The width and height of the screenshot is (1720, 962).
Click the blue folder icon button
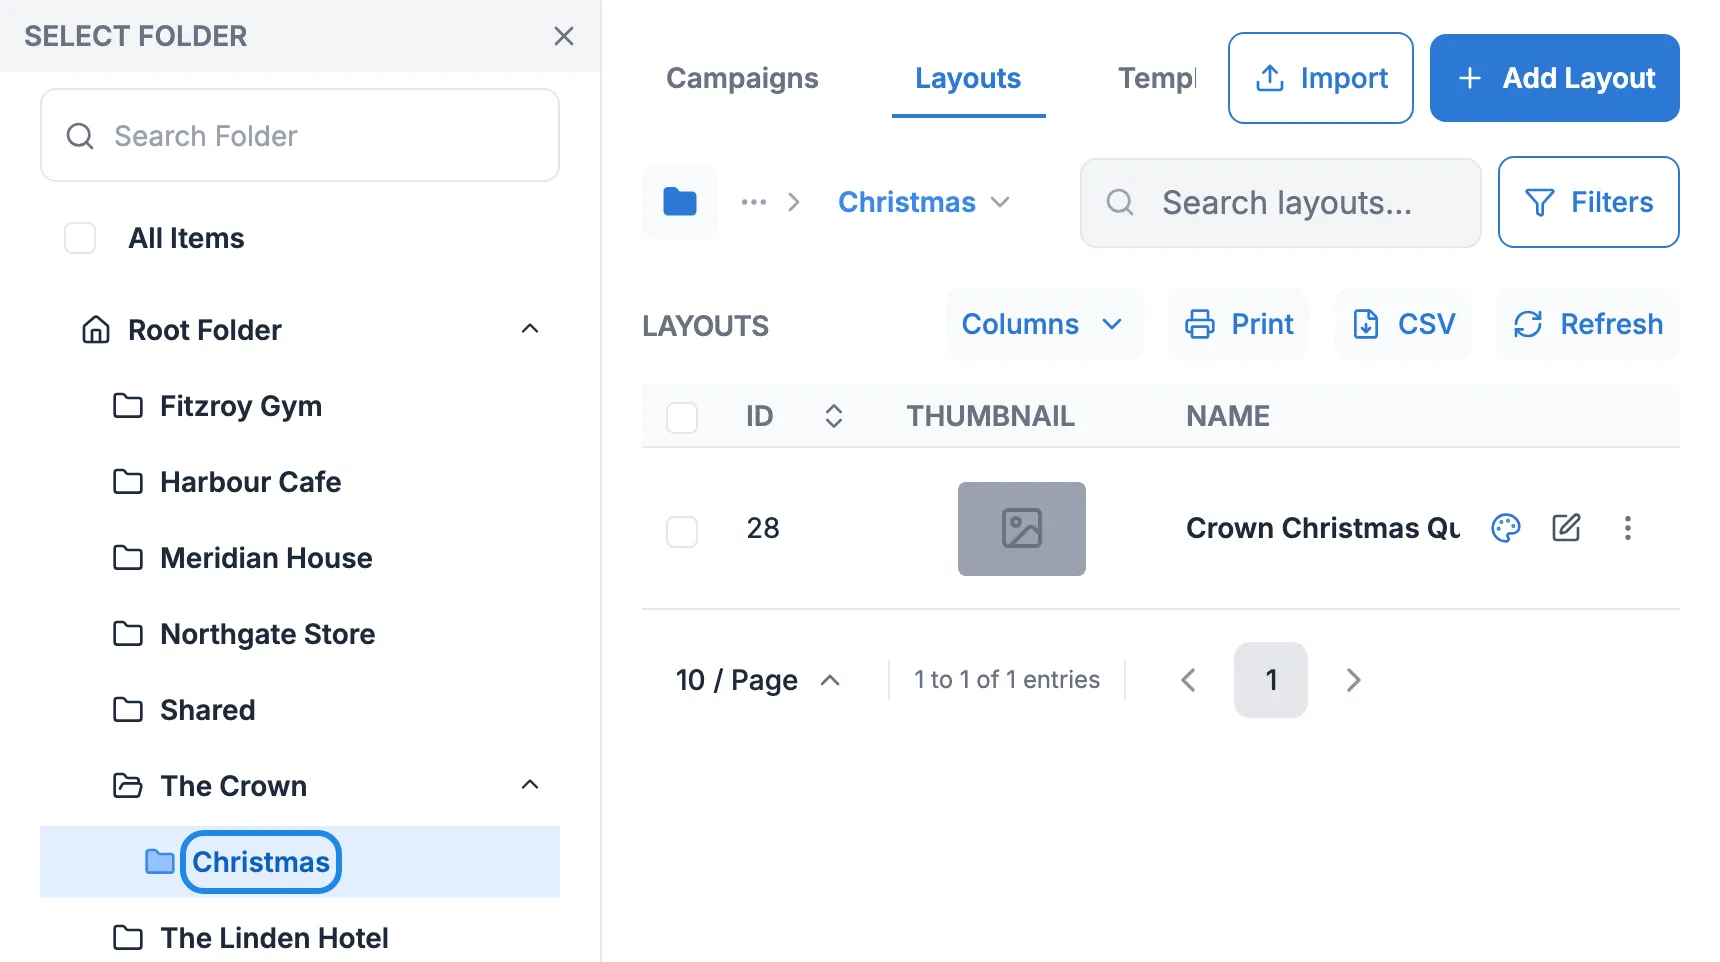click(680, 202)
